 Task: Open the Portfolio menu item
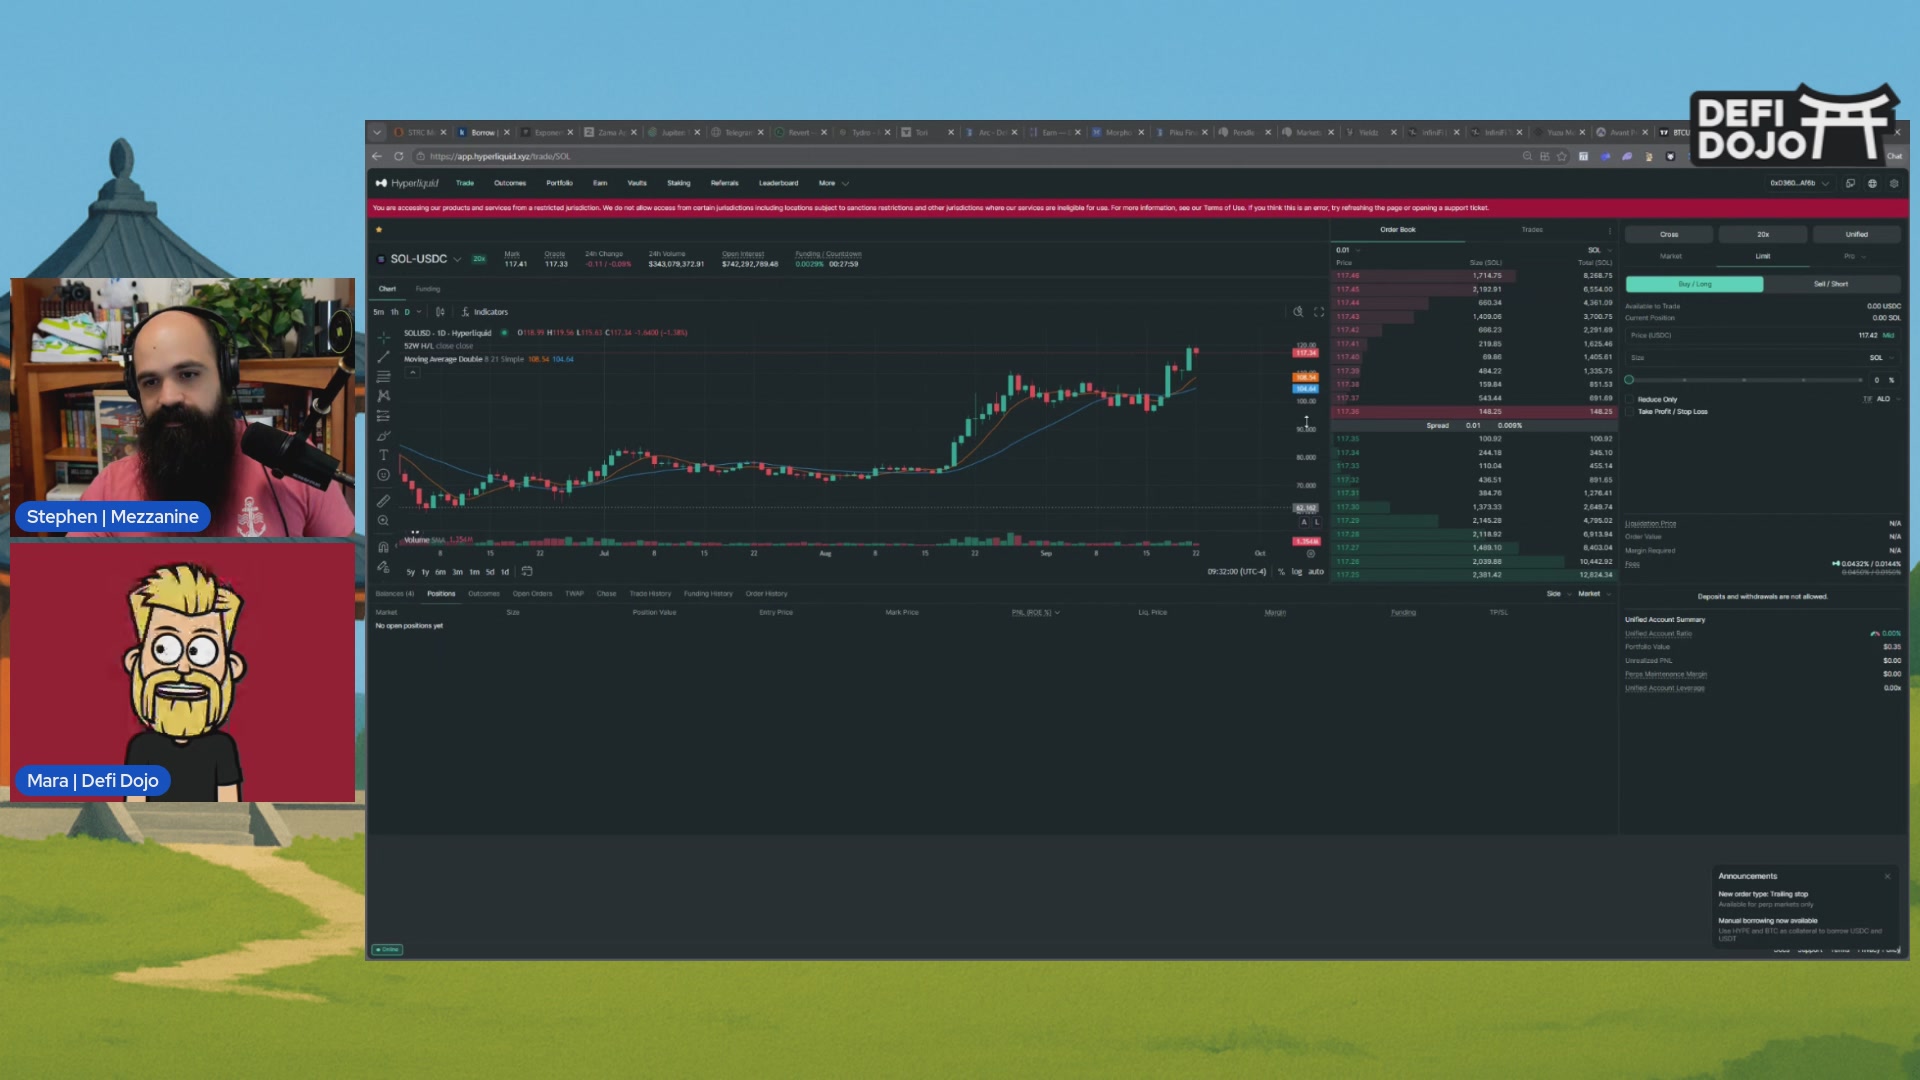tap(559, 183)
